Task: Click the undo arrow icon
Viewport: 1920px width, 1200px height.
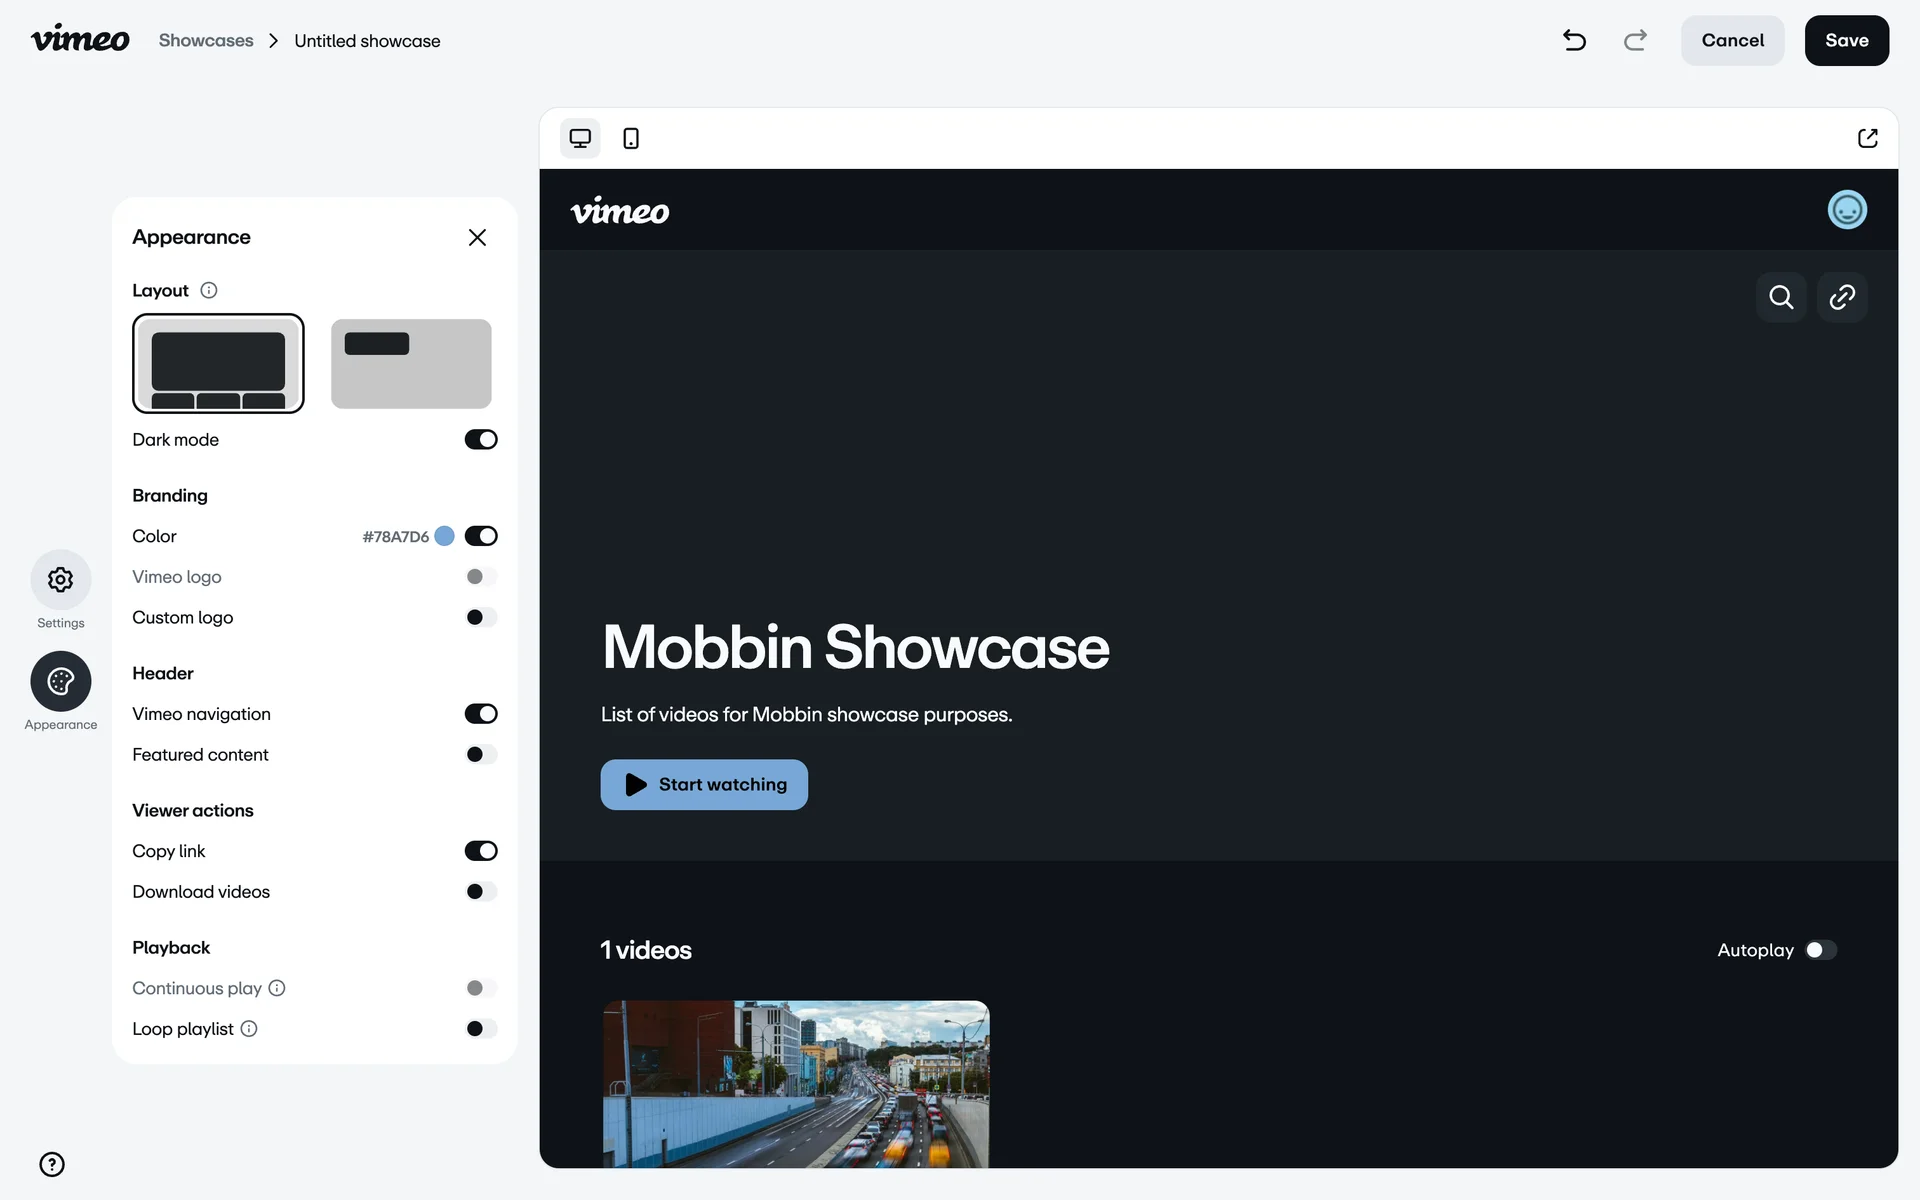Action: 1574,40
